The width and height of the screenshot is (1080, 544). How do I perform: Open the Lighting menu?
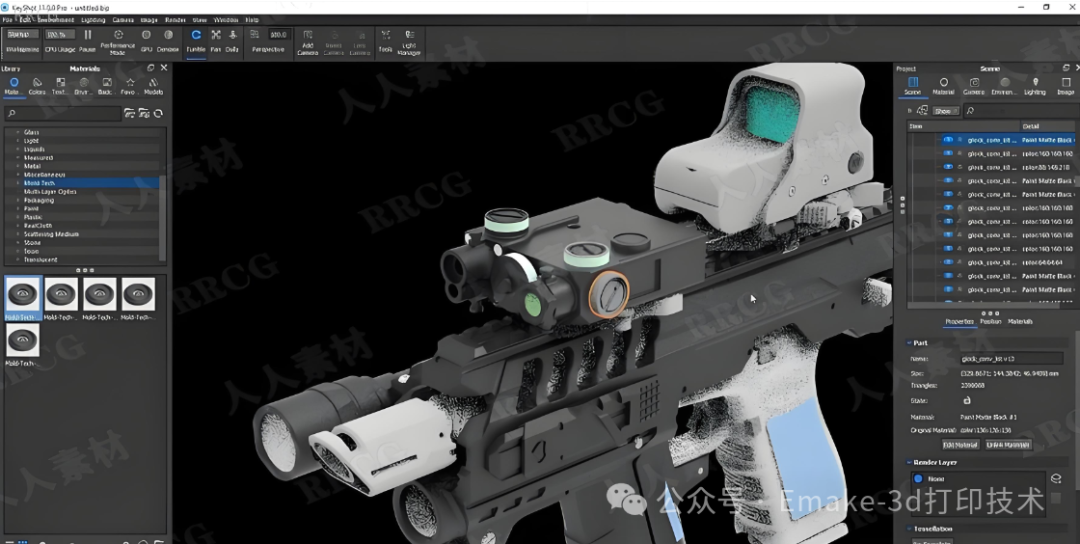pos(93,20)
